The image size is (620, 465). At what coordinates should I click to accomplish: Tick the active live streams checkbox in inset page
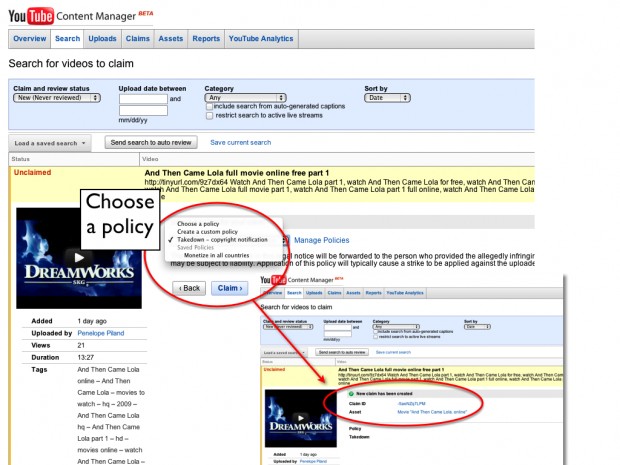[375, 337]
